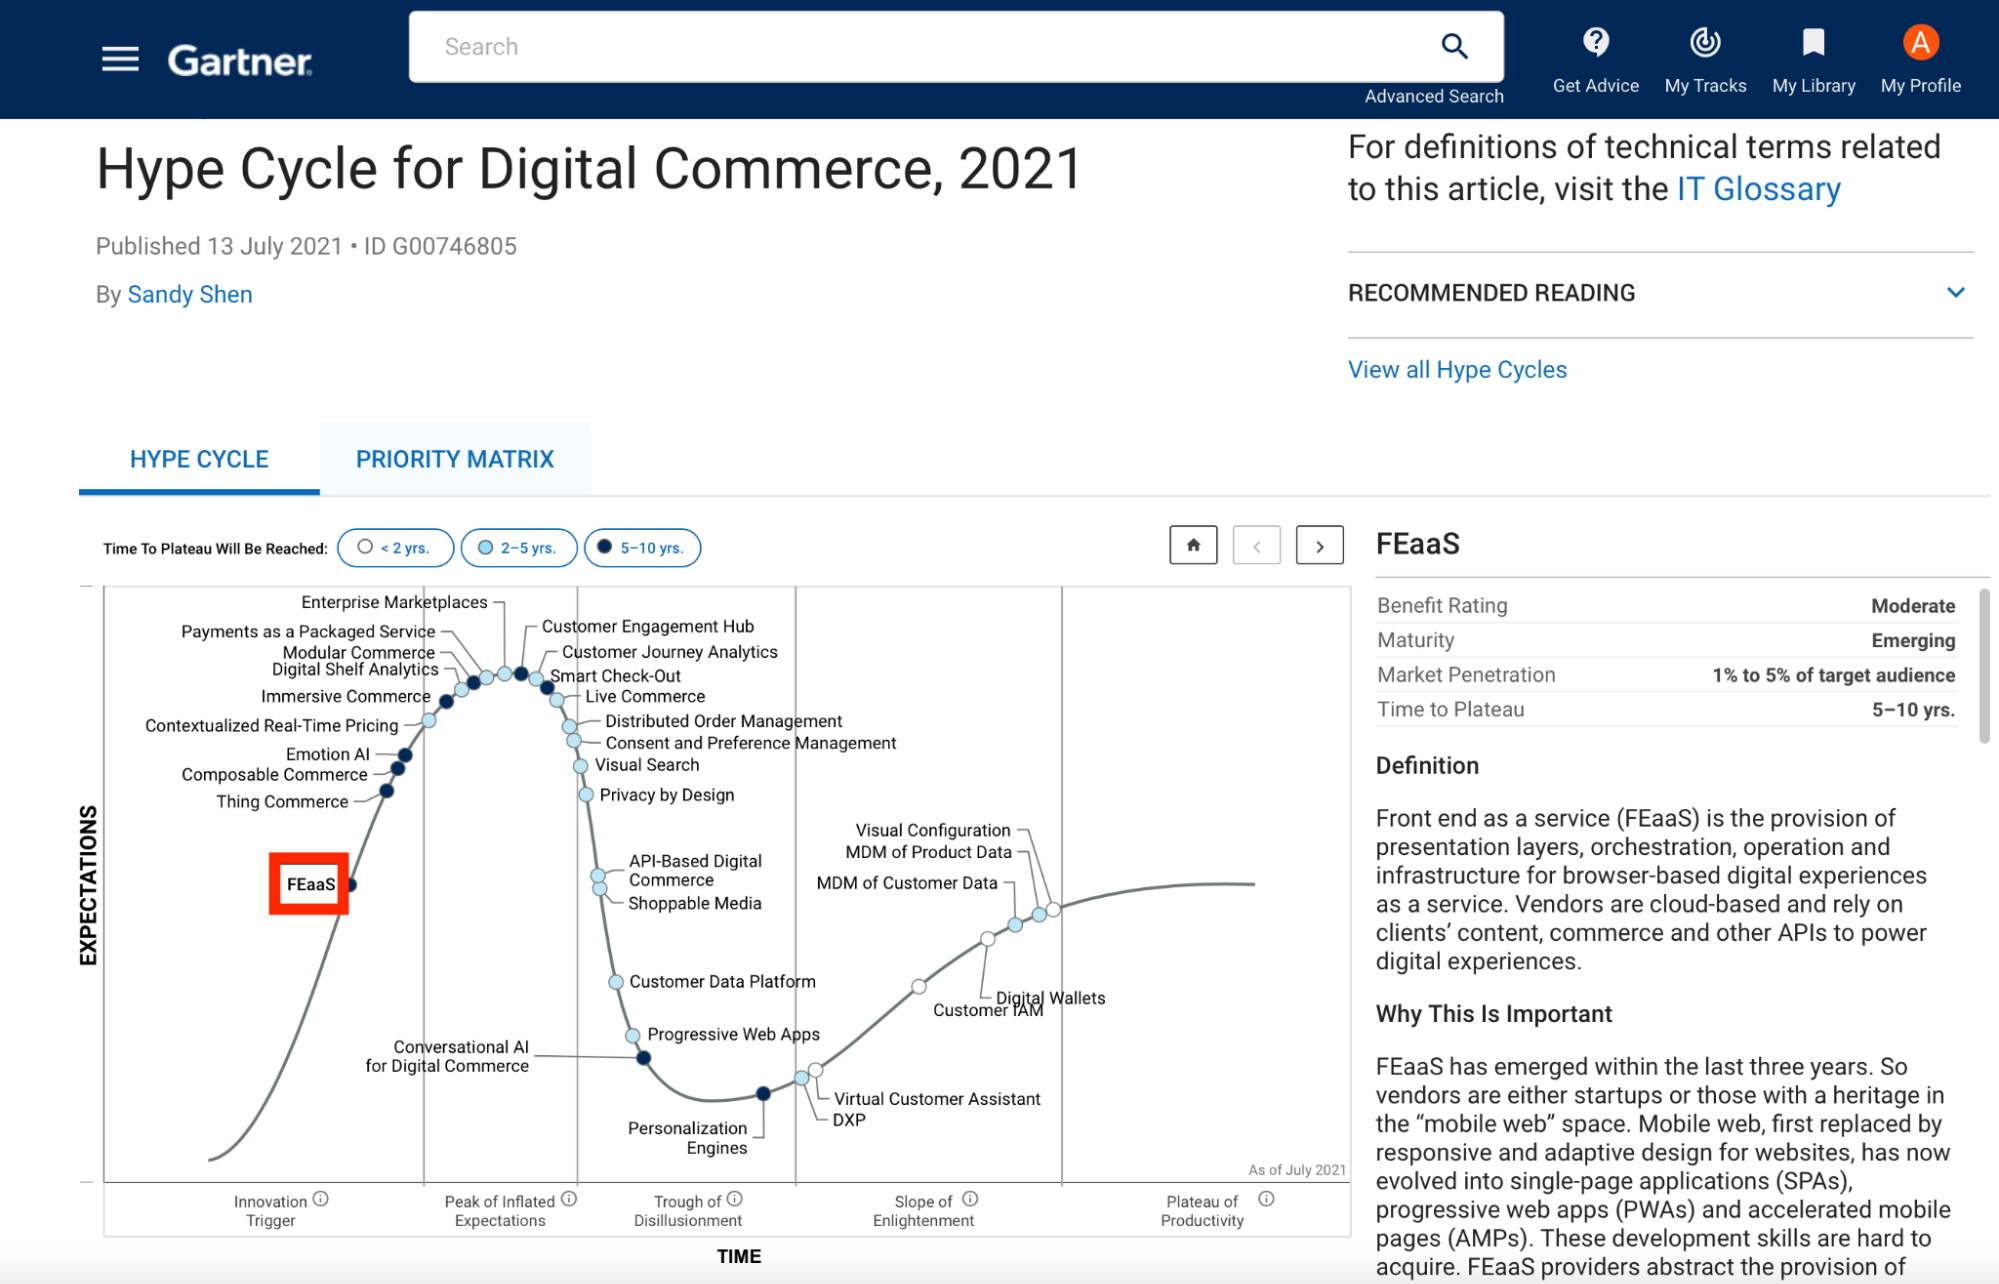Click the Modular Commerce label
The height and width of the screenshot is (1284, 1999).
pyautogui.click(x=358, y=652)
